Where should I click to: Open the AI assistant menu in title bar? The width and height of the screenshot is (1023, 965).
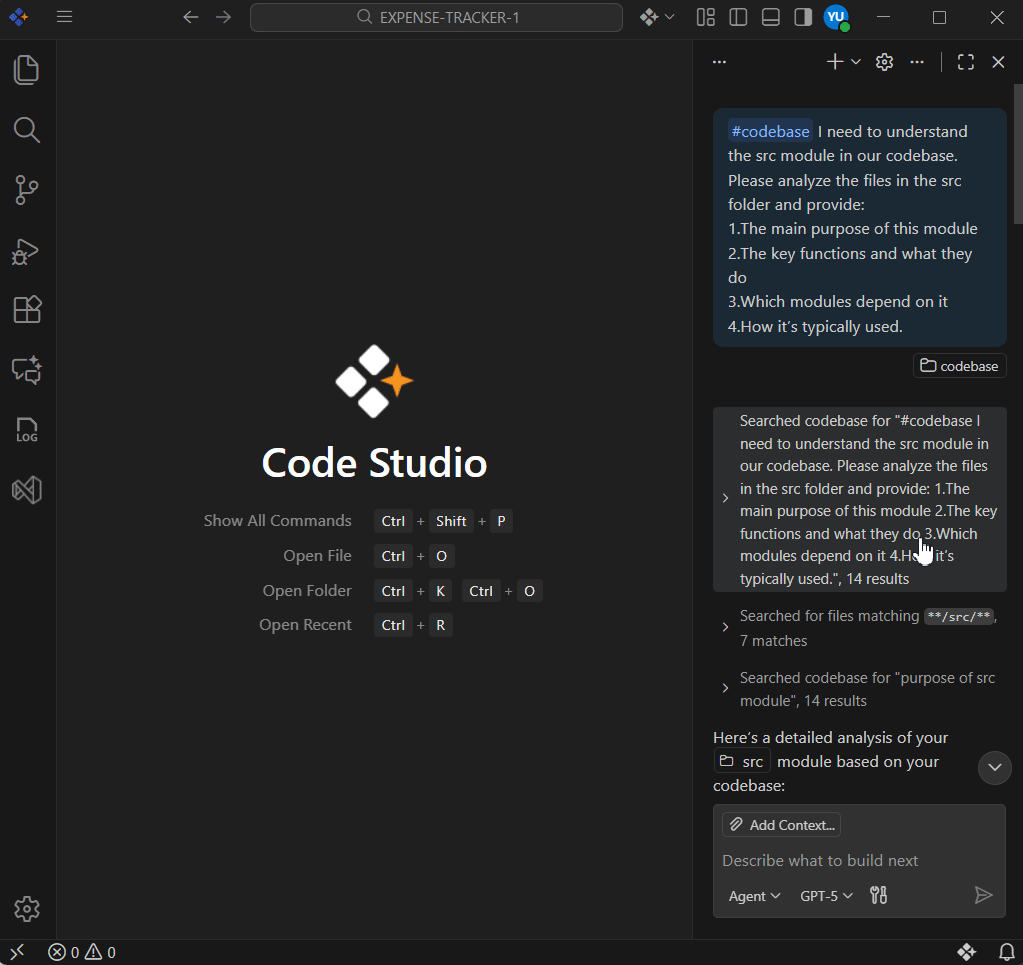pos(656,17)
